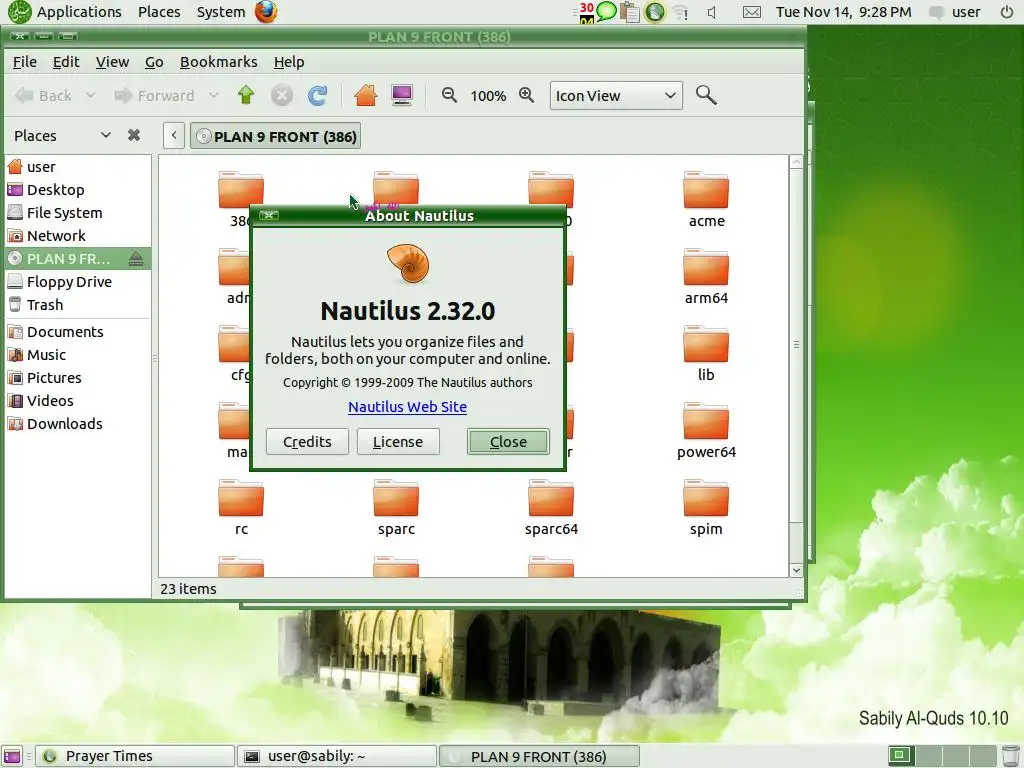Open the mail envelope indicator
The height and width of the screenshot is (768, 1024).
[x=752, y=12]
